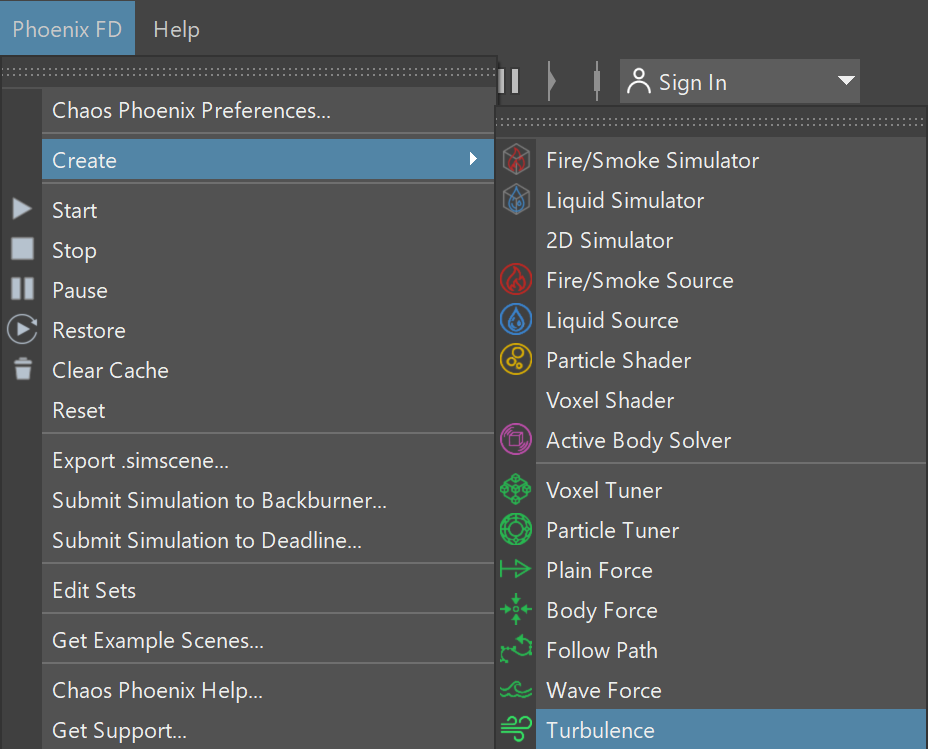The height and width of the screenshot is (749, 928).
Task: Click the Fire/Smoke Simulator cube icon
Action: (x=516, y=160)
